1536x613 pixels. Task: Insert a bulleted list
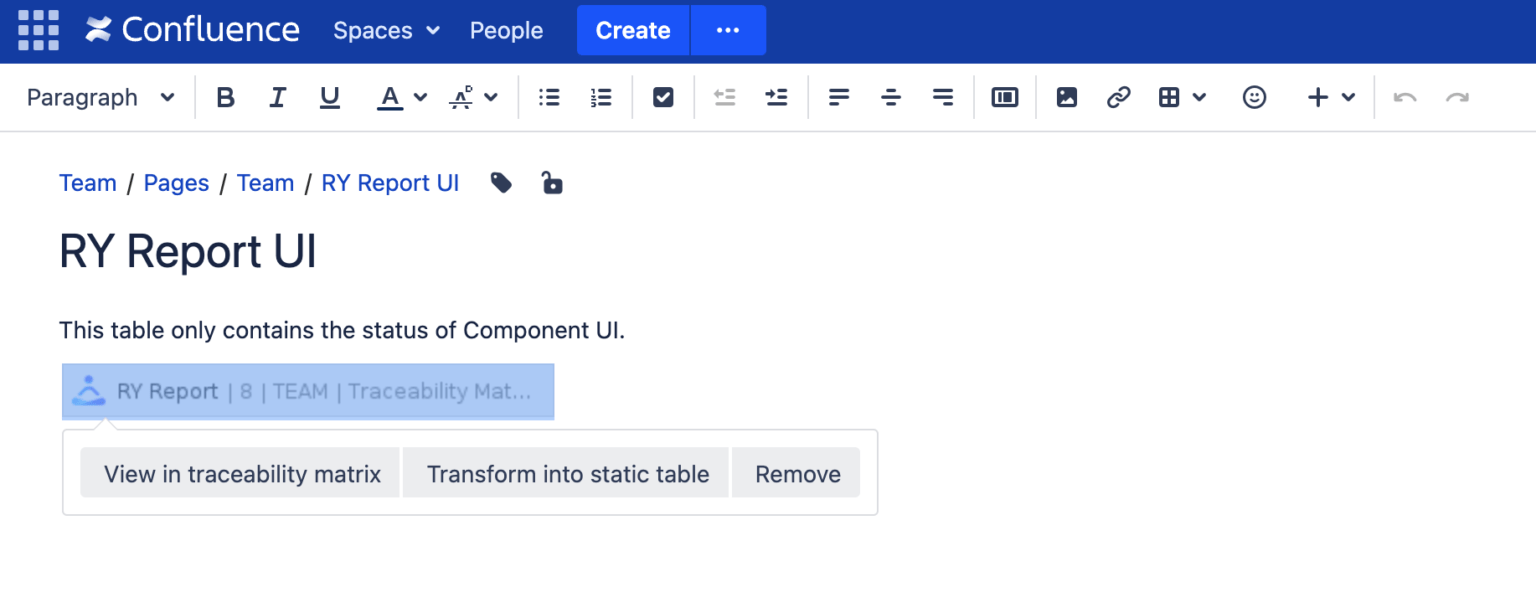(548, 97)
